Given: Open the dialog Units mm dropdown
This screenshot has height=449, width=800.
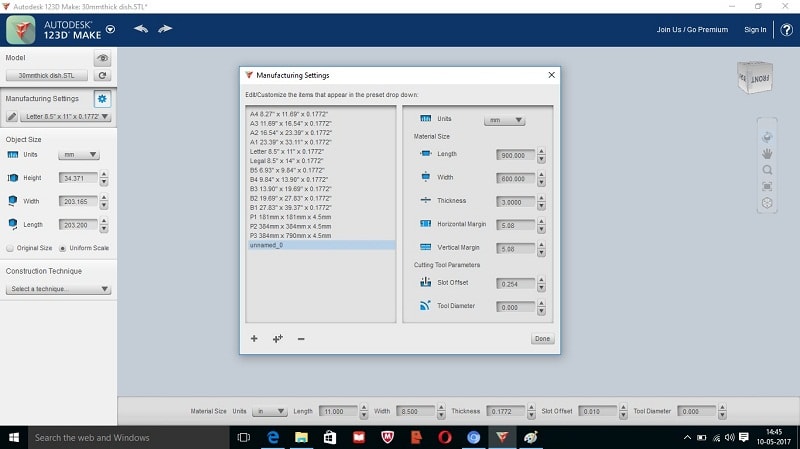Looking at the screenshot, I should (504, 120).
